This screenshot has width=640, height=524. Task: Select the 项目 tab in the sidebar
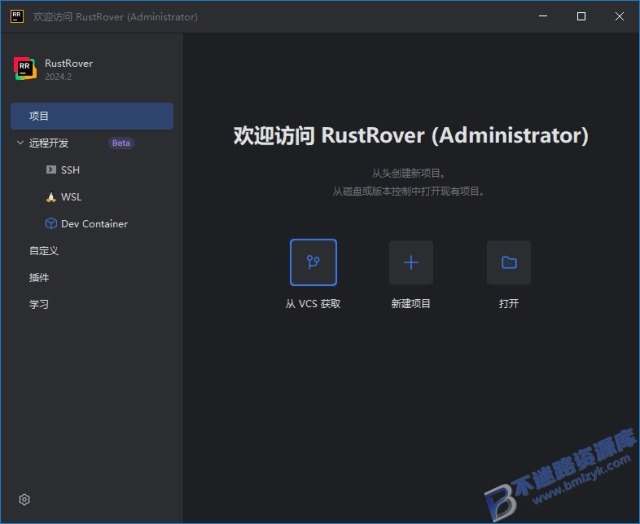92,116
